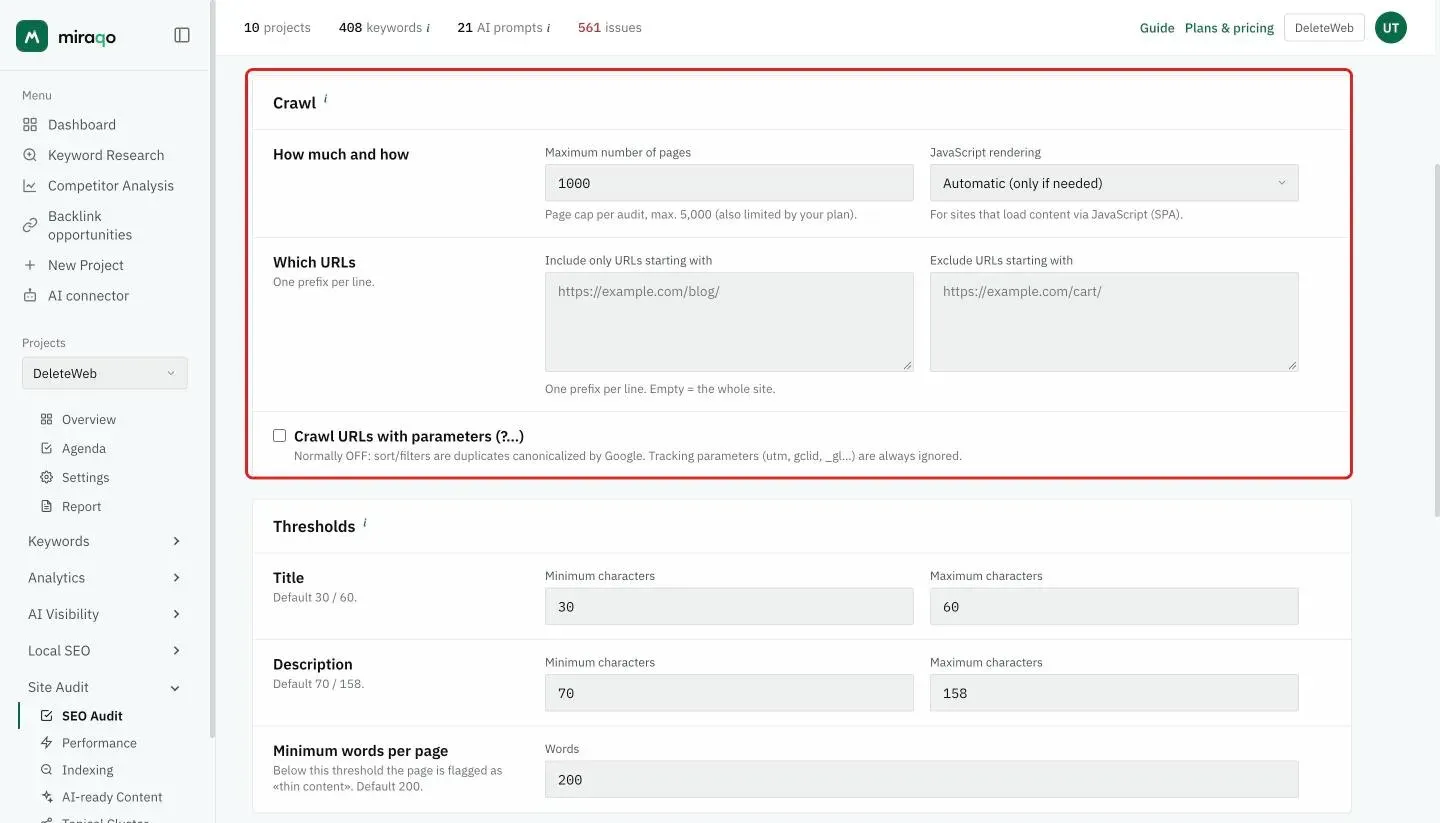The image size is (1440, 823).
Task: Open Plans & pricing link
Action: pos(1229,28)
